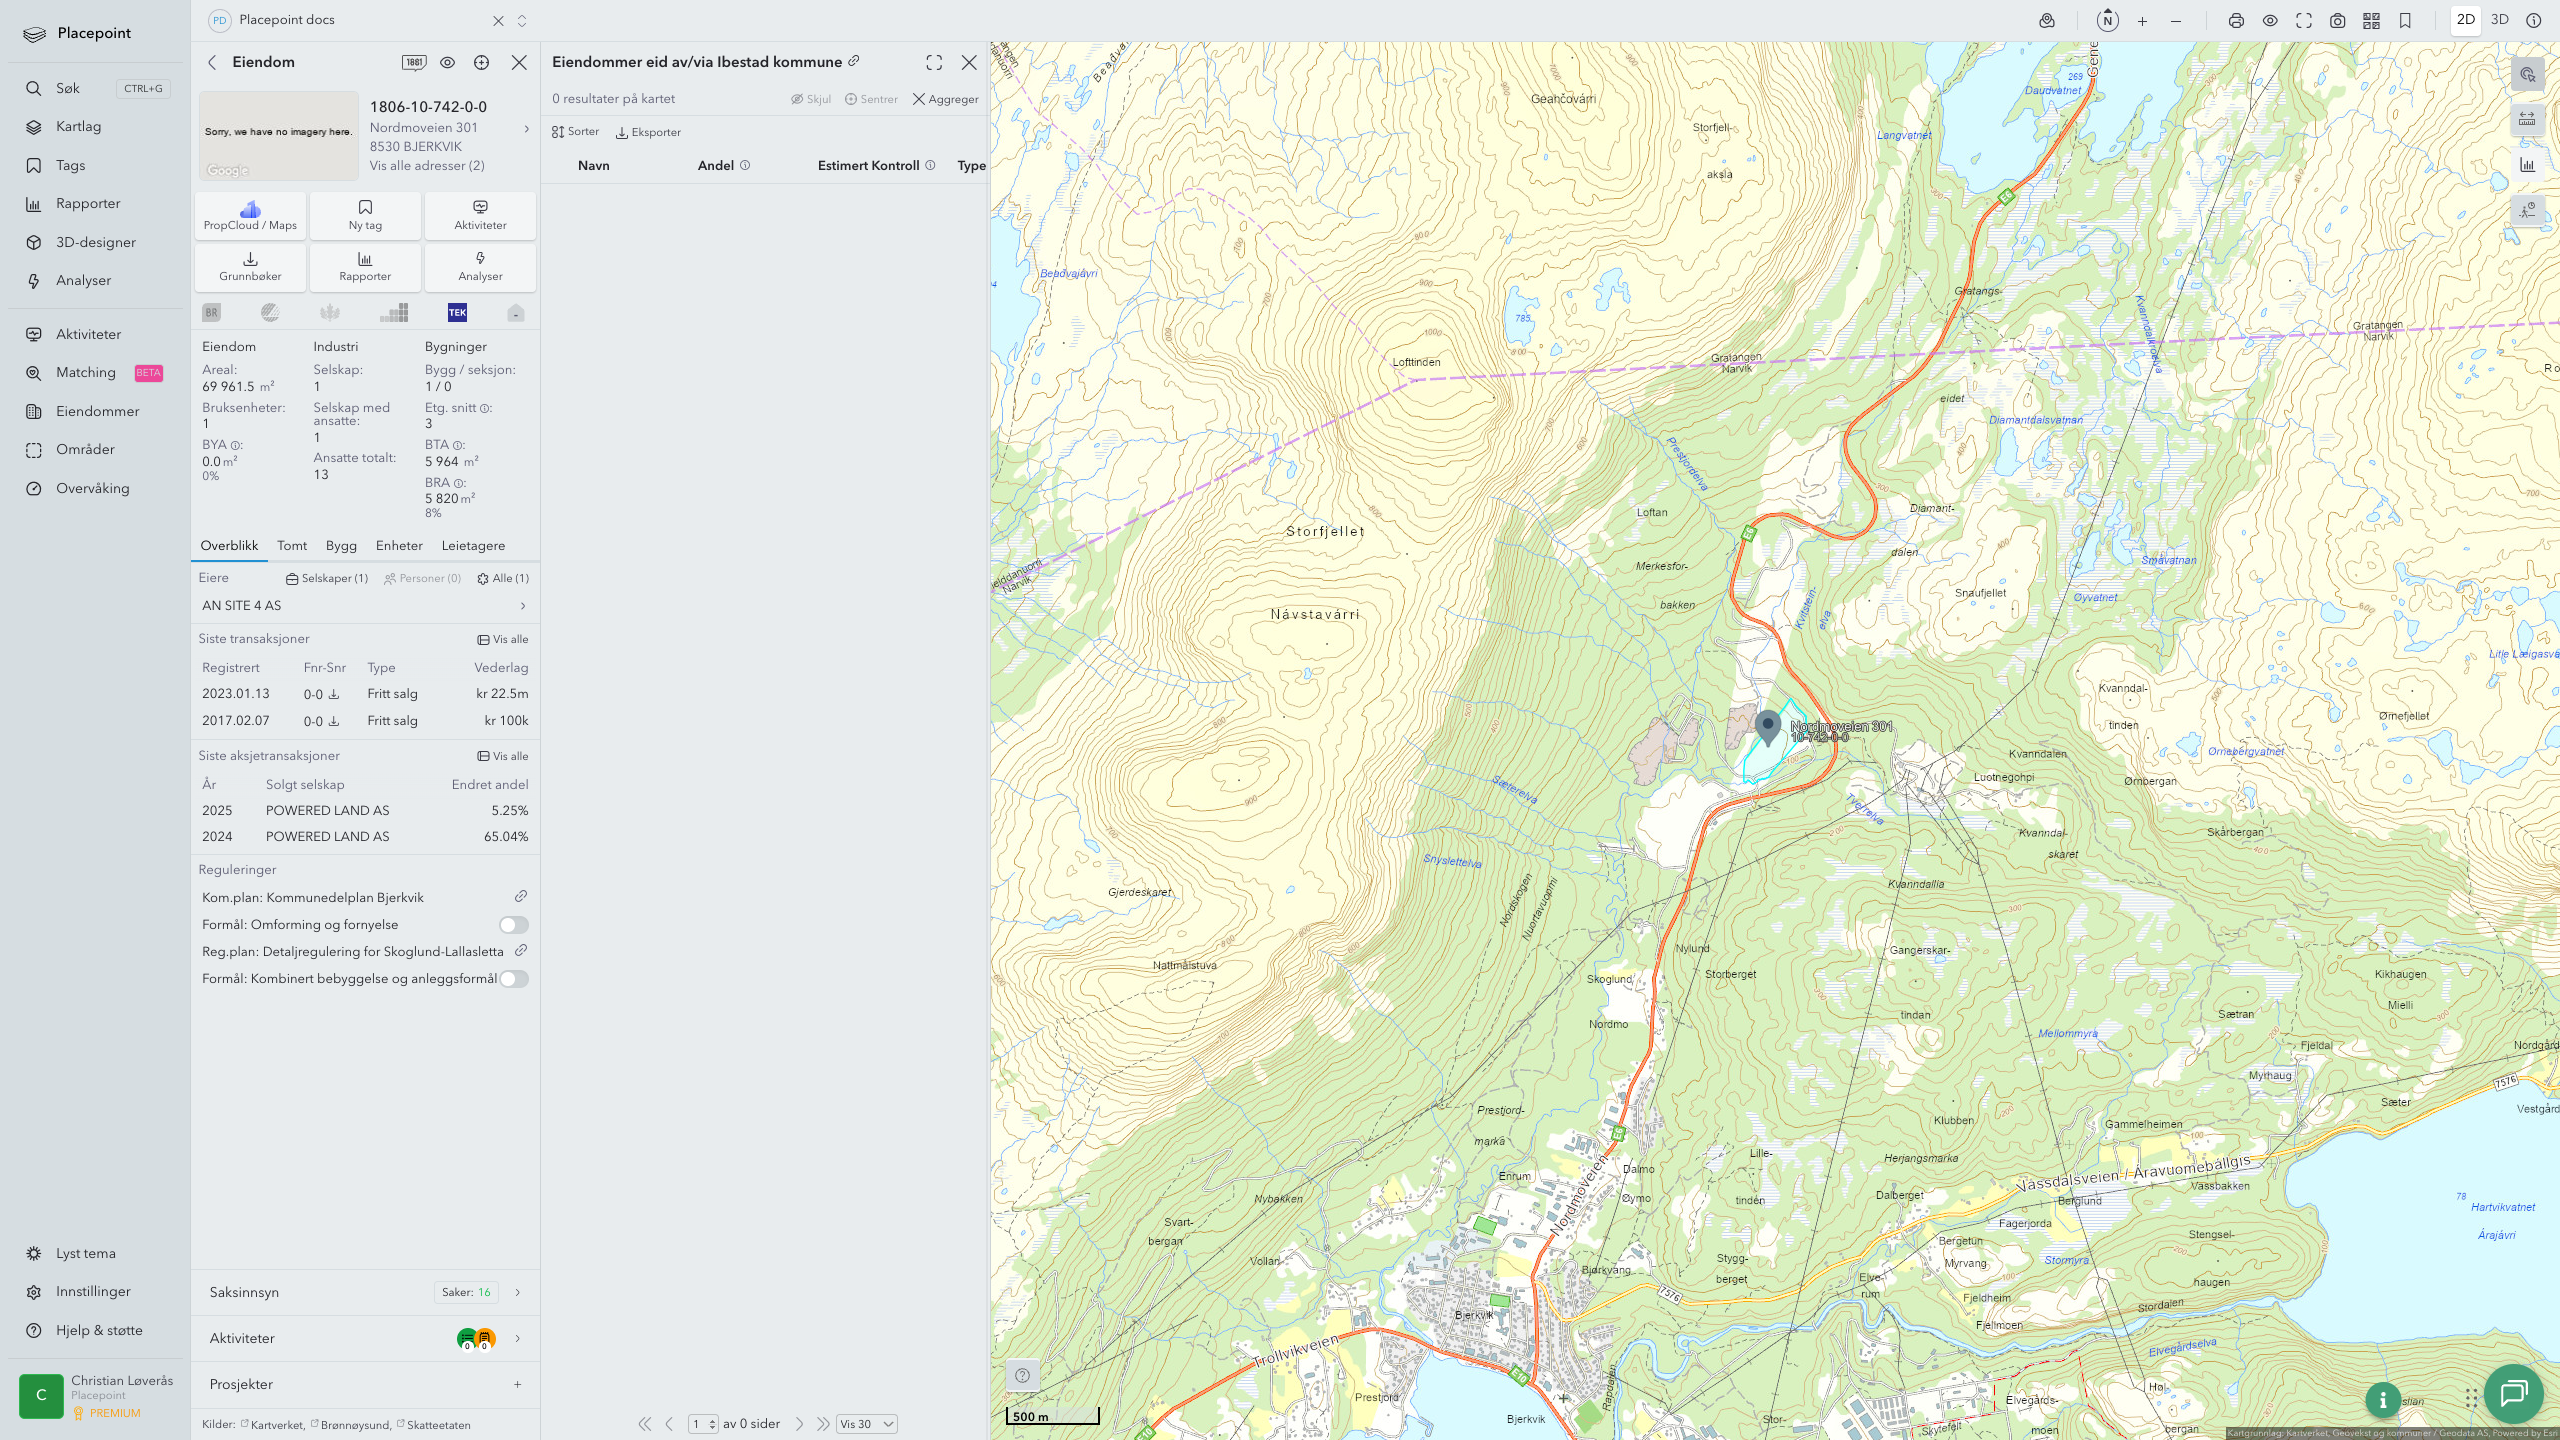Image resolution: width=2560 pixels, height=1440 pixels.
Task: Click the Søk search field
Action: [97, 88]
